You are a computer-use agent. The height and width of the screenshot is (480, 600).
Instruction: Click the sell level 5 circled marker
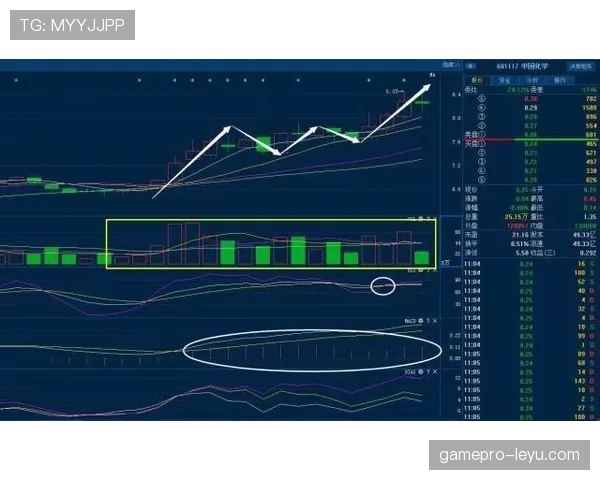click(482, 99)
